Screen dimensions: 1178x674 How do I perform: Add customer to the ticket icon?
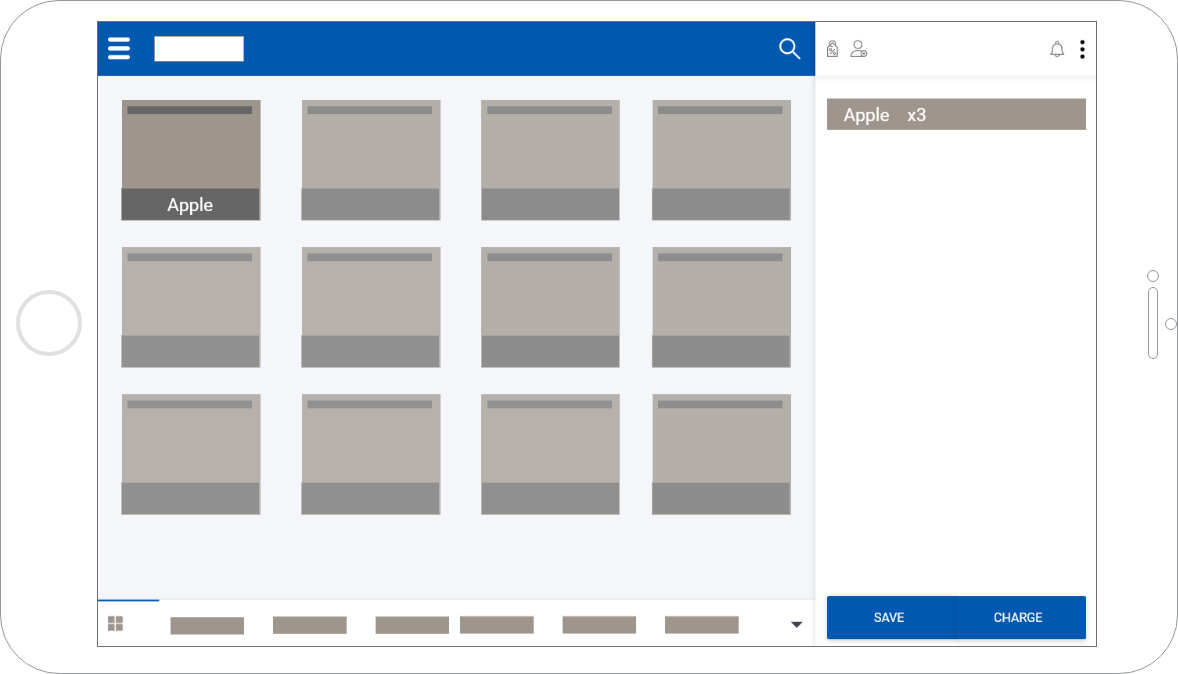click(x=858, y=49)
